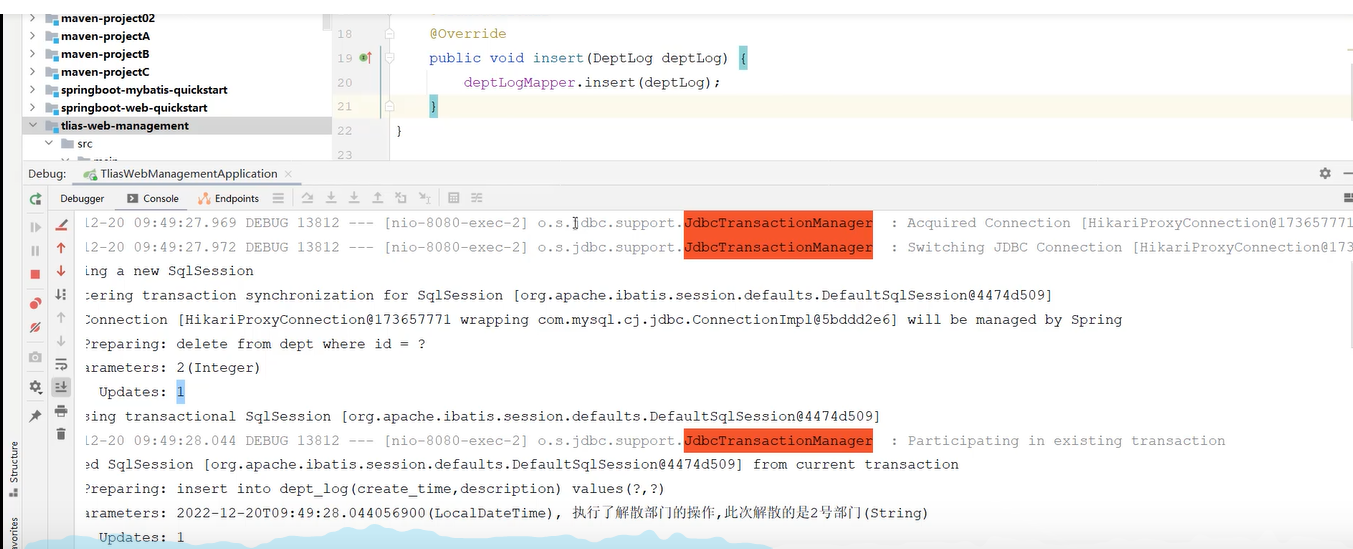The image size is (1353, 549).
Task: Open View Breakpoints icon in debug sidebar
Action: pyautogui.click(x=36, y=303)
